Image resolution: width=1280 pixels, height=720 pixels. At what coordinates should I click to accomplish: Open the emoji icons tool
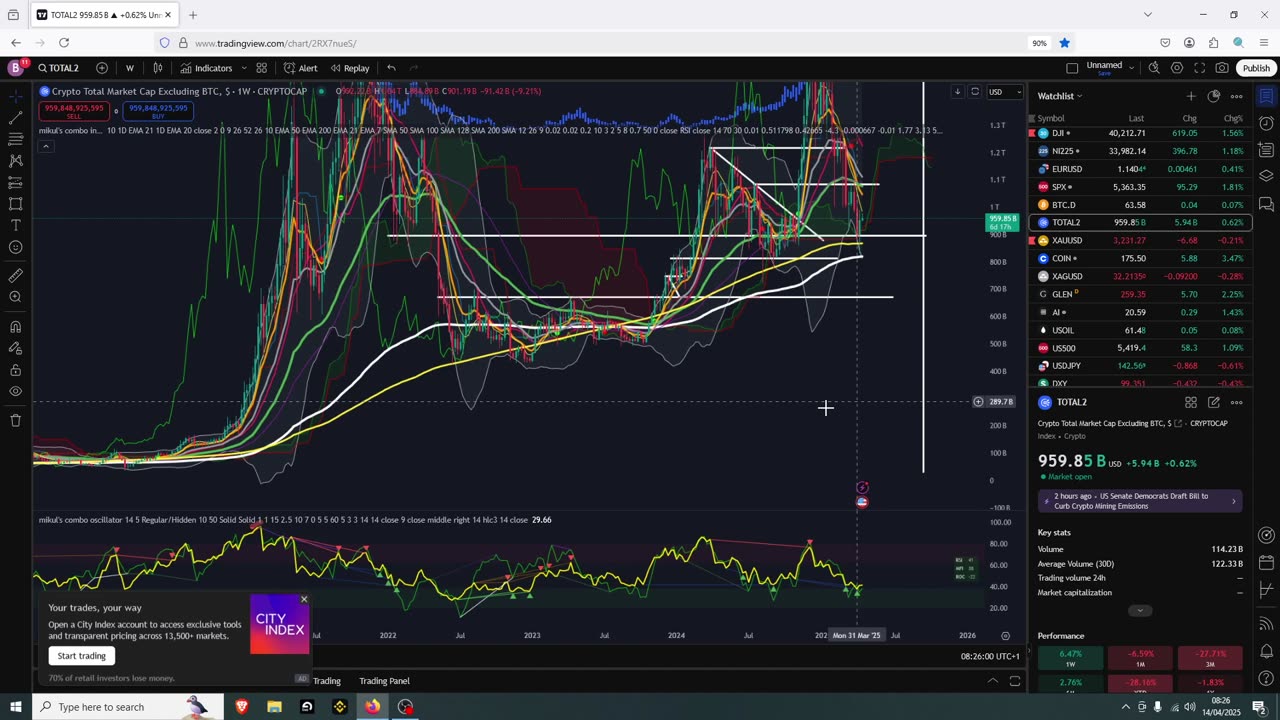(15, 247)
